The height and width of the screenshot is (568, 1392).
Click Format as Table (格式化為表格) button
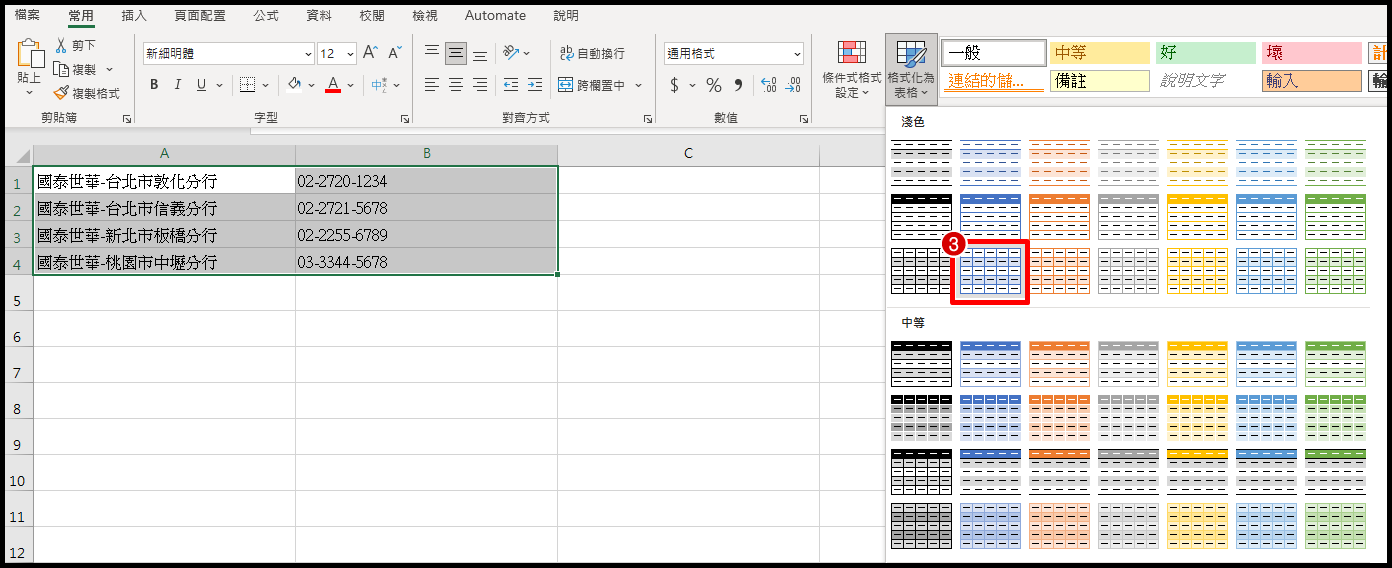911,69
